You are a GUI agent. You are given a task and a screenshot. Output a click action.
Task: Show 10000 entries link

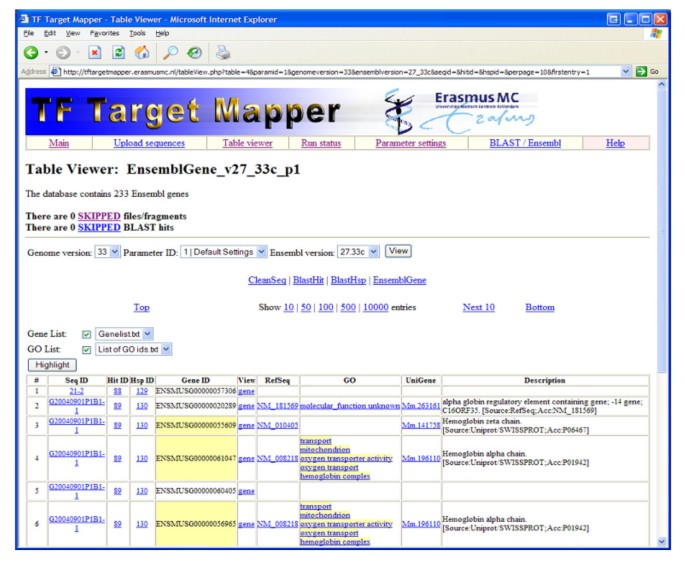pyautogui.click(x=376, y=308)
